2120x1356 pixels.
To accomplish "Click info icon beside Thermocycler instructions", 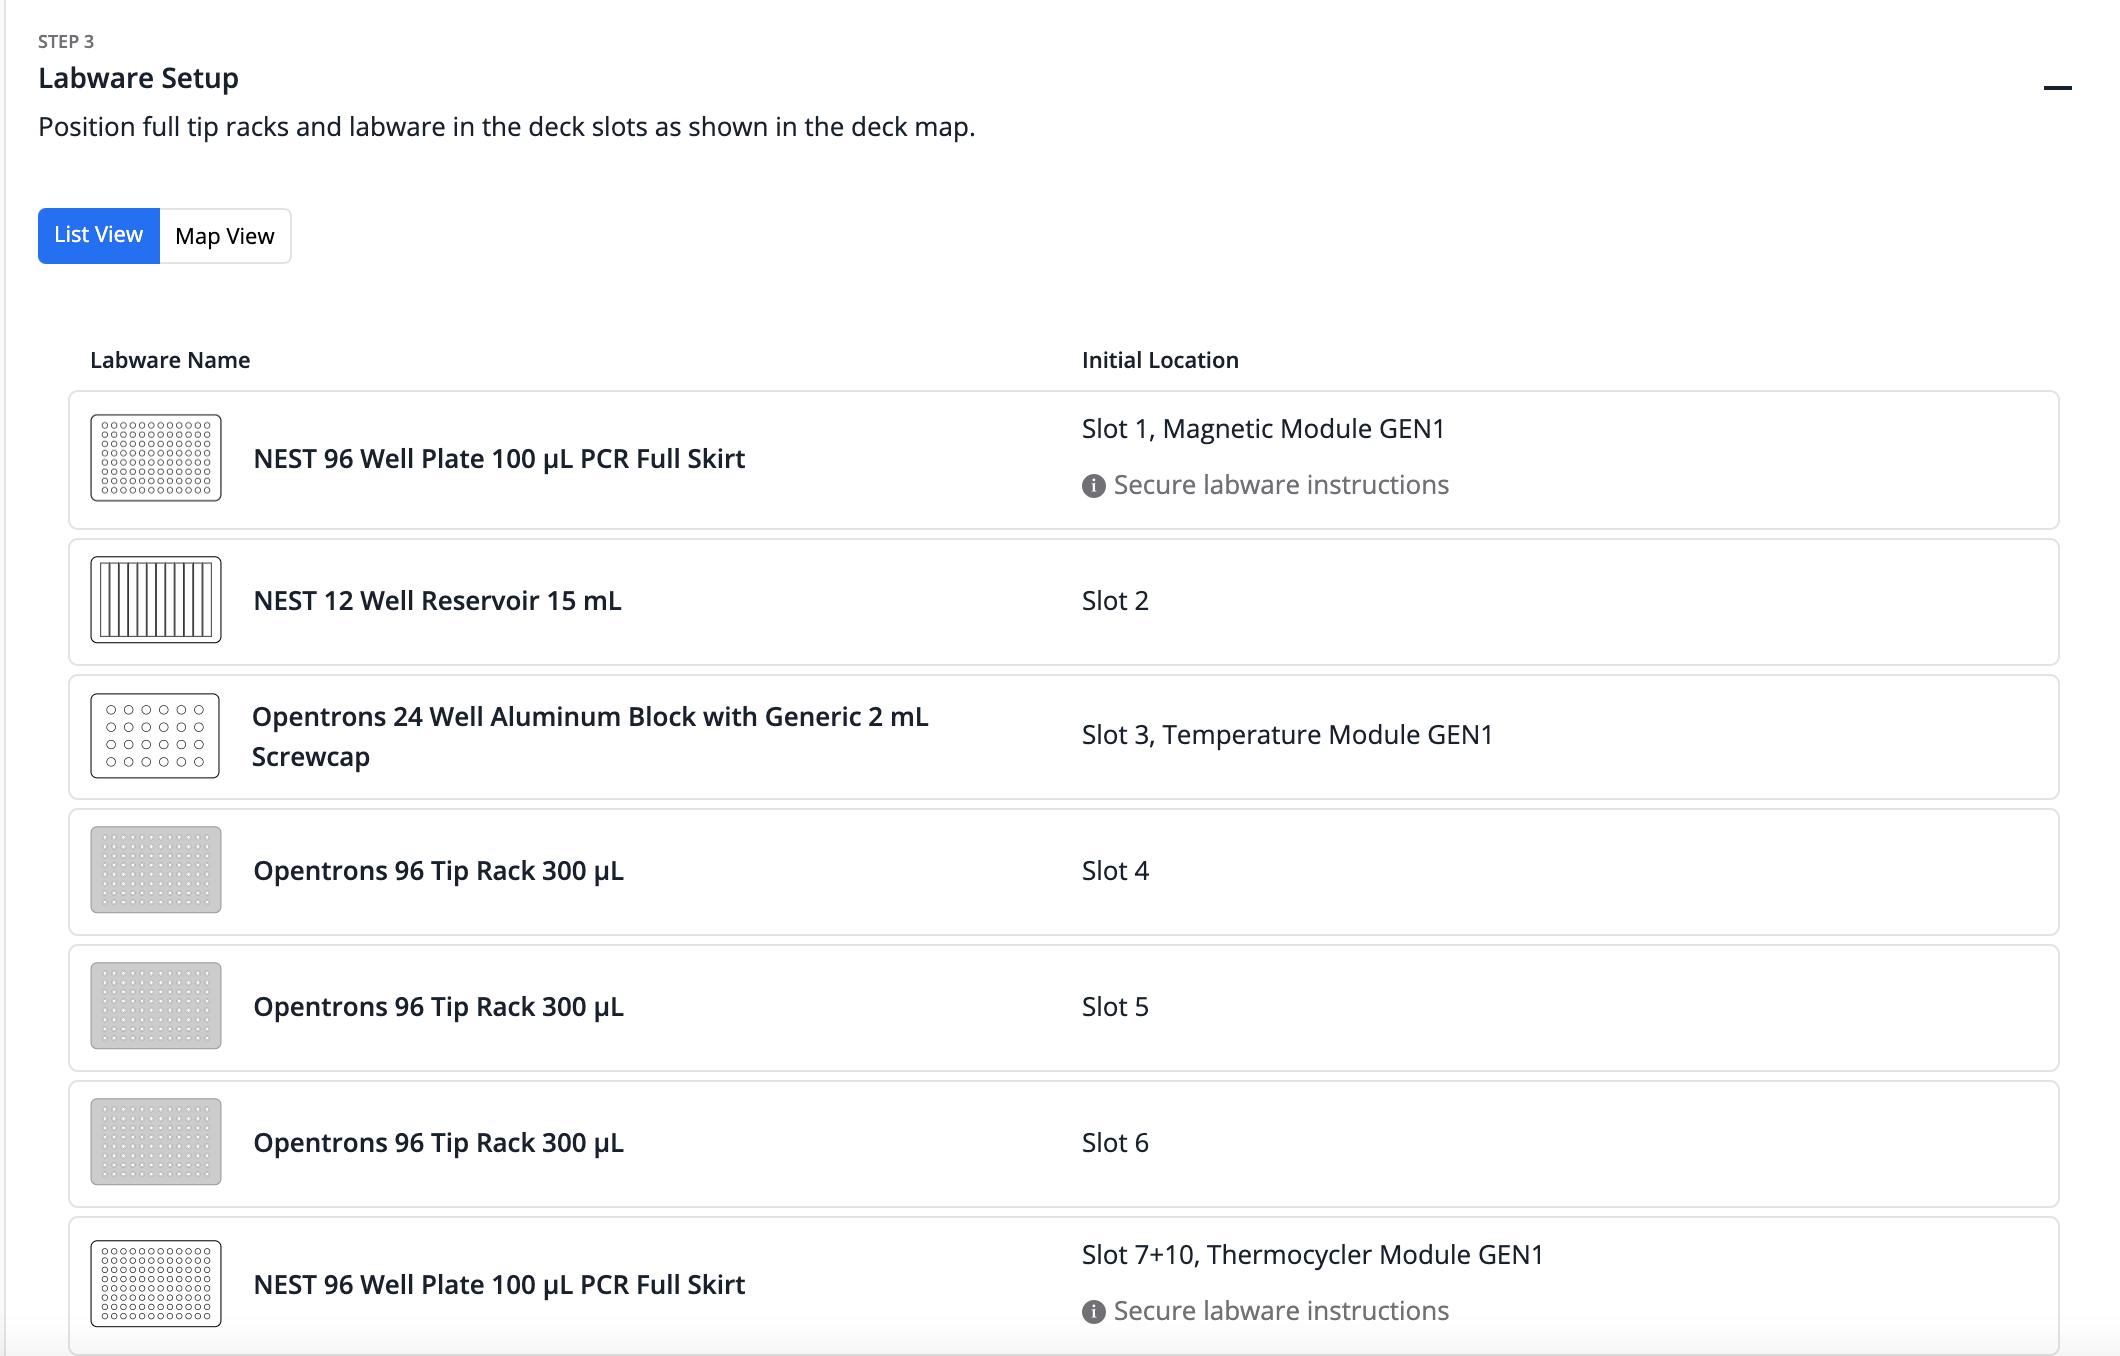I will tap(1094, 1312).
